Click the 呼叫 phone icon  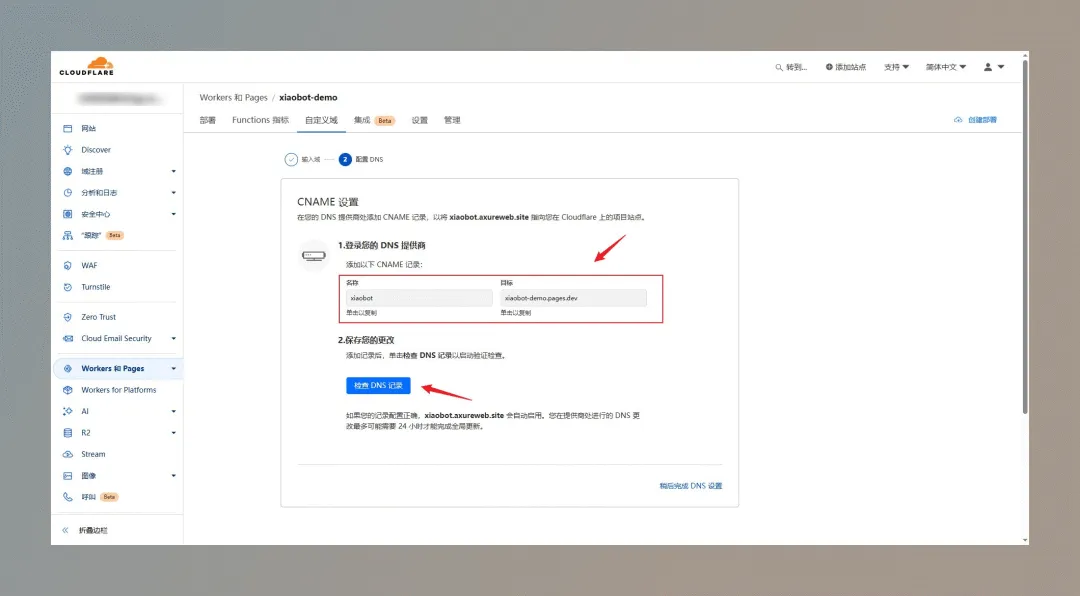(x=68, y=497)
